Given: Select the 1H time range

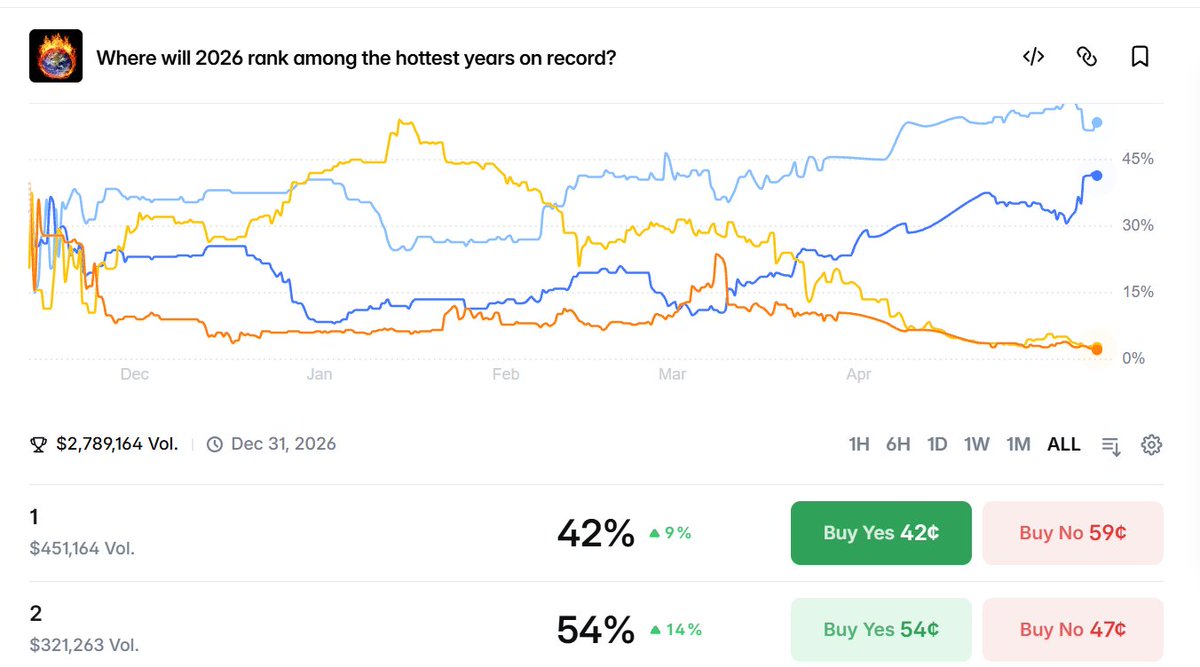Looking at the screenshot, I should click(859, 445).
